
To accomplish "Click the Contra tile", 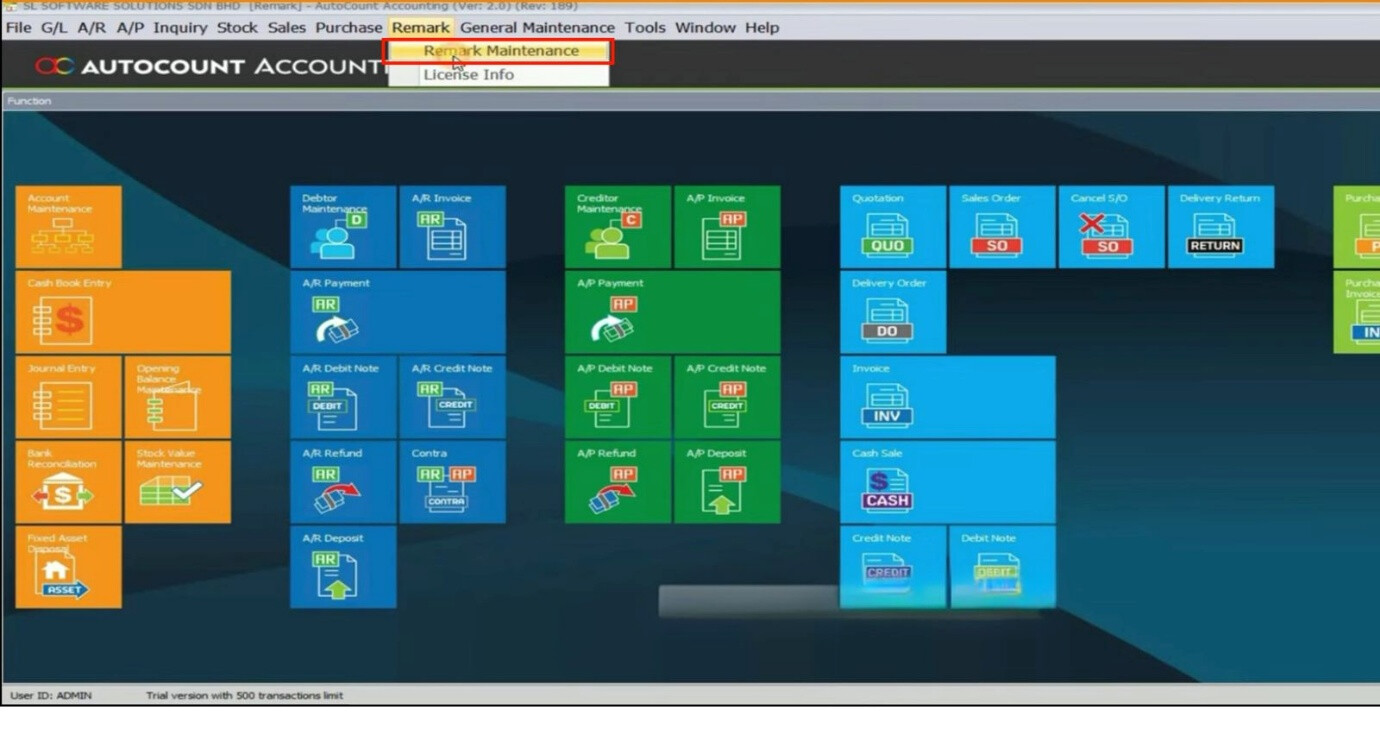I will [452, 482].
